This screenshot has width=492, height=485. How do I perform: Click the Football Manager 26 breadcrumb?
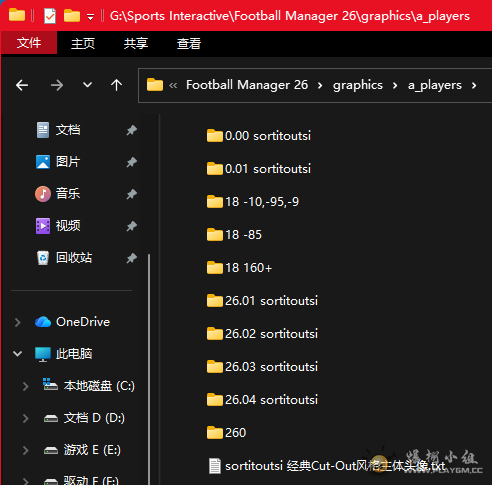click(247, 85)
